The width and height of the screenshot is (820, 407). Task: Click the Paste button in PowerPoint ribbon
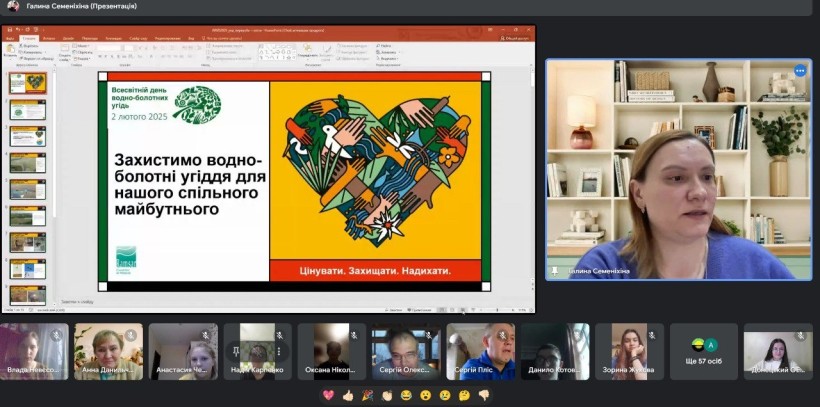coord(9,51)
